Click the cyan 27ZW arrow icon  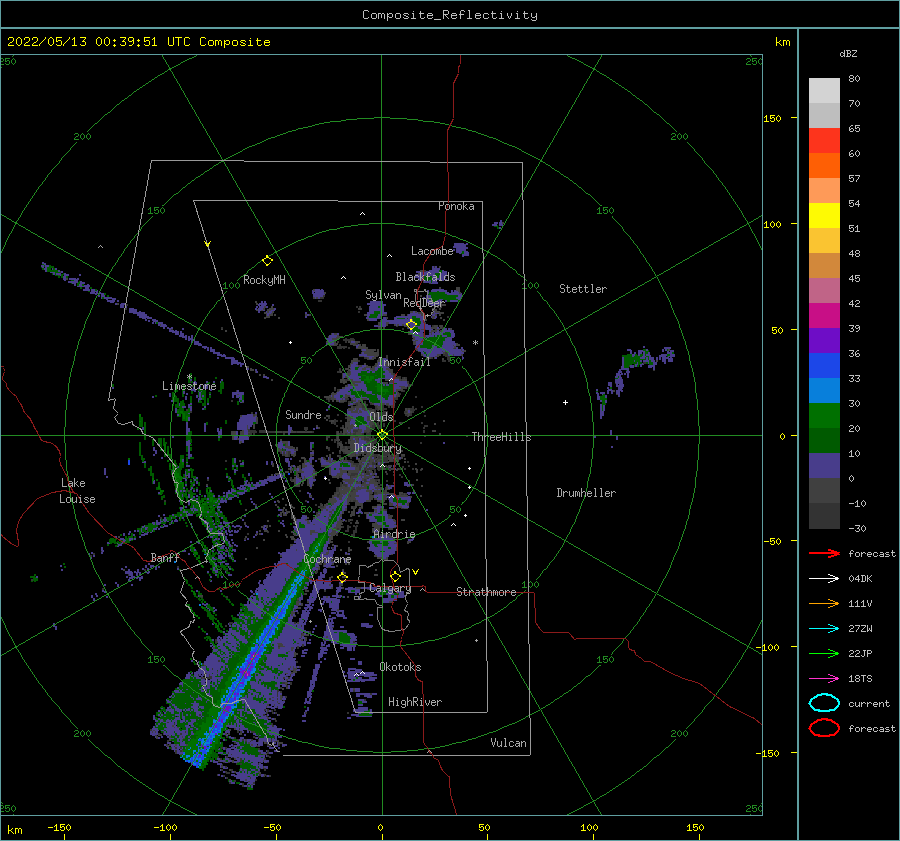coord(824,629)
